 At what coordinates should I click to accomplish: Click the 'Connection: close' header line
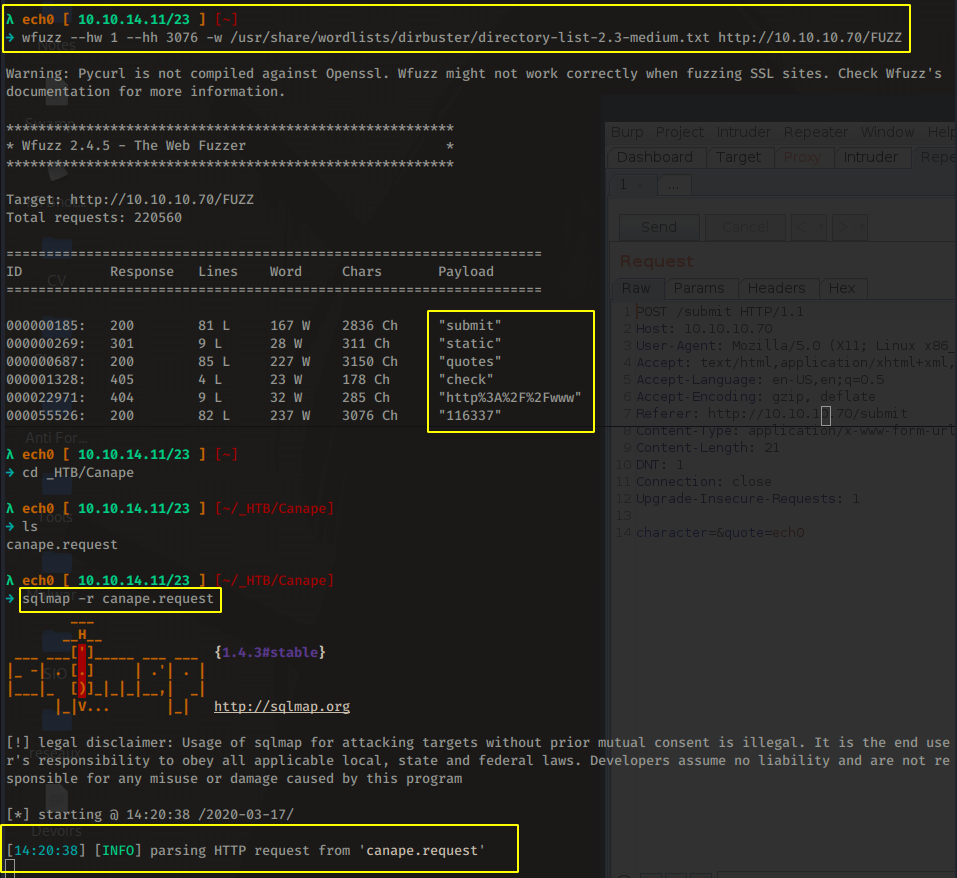(704, 482)
